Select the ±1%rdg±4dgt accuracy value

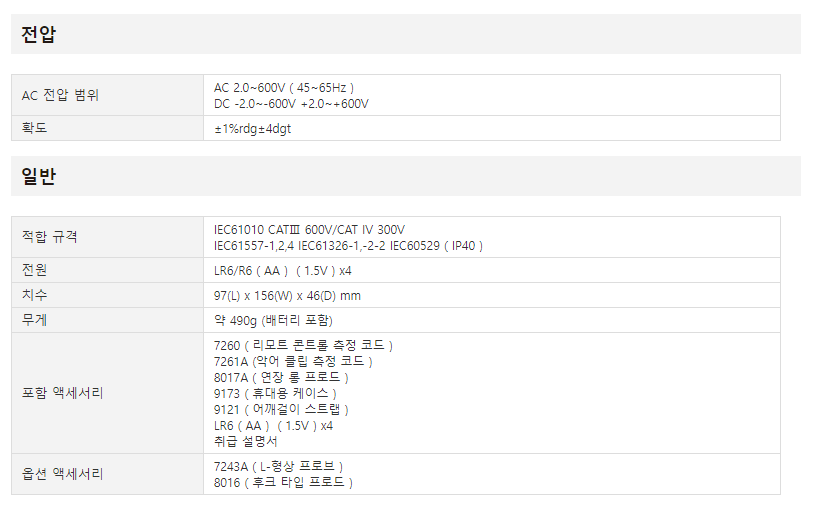(x=253, y=129)
